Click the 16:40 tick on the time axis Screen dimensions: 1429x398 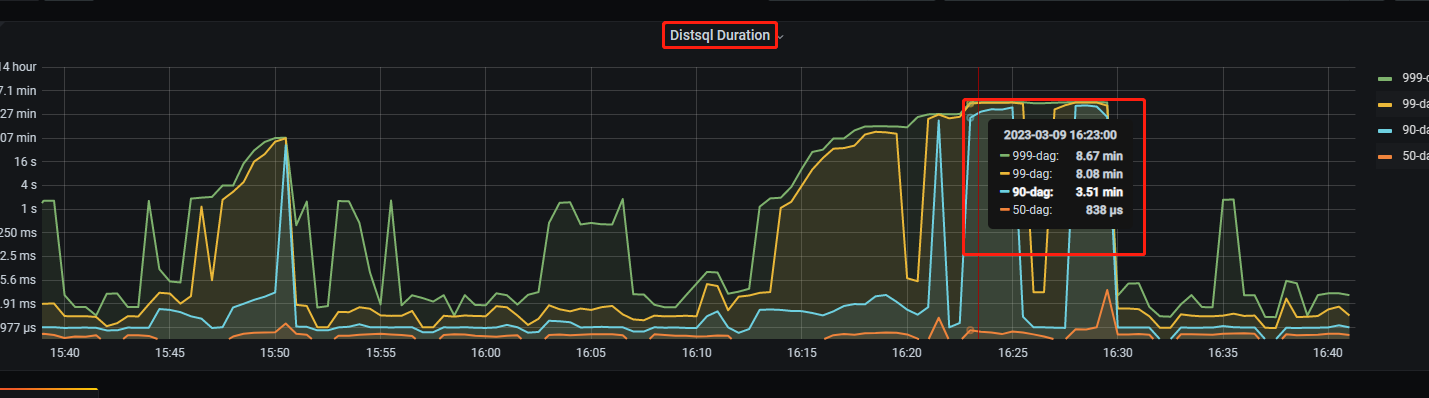pos(1329,353)
